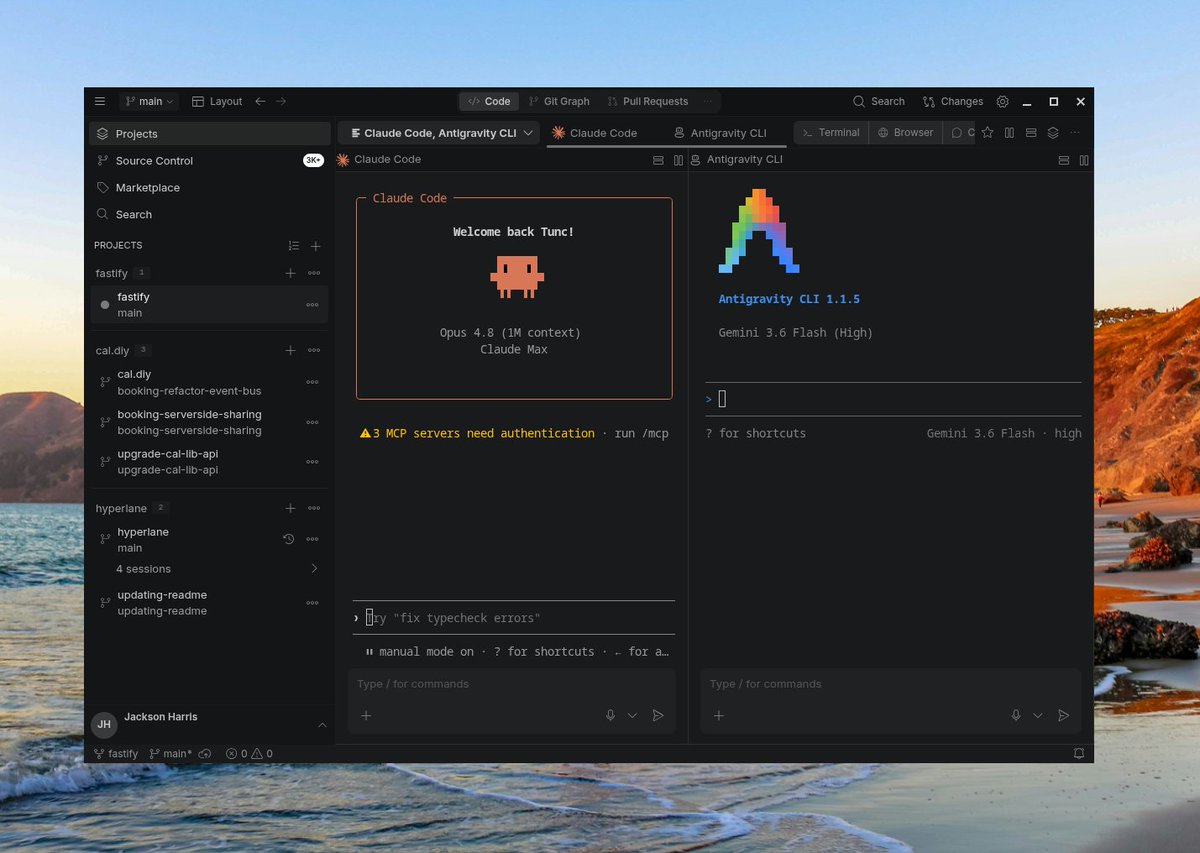Open the history icon on hyperlane row
Viewport: 1200px width, 853px height.
289,539
